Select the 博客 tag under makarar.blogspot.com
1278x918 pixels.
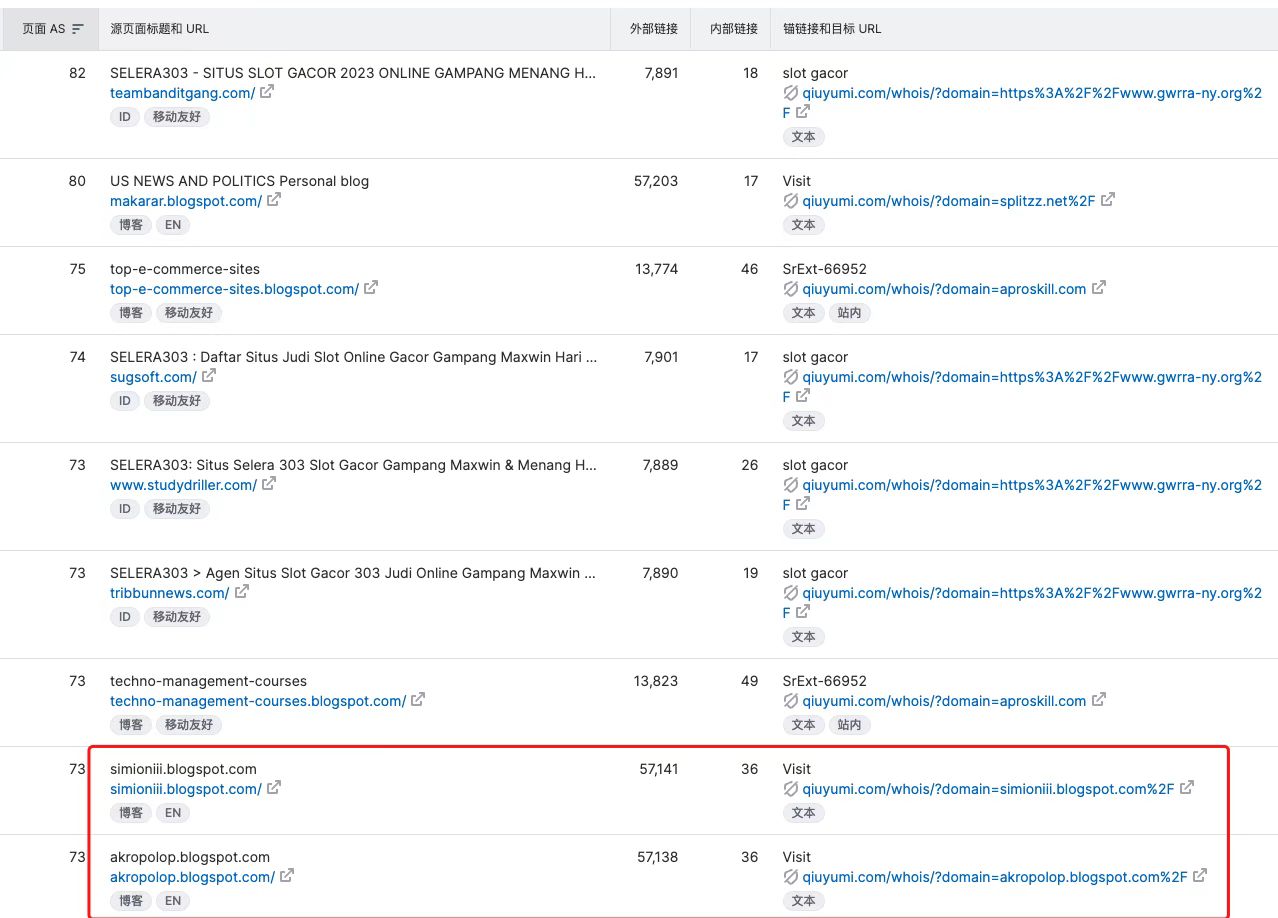[x=131, y=225]
